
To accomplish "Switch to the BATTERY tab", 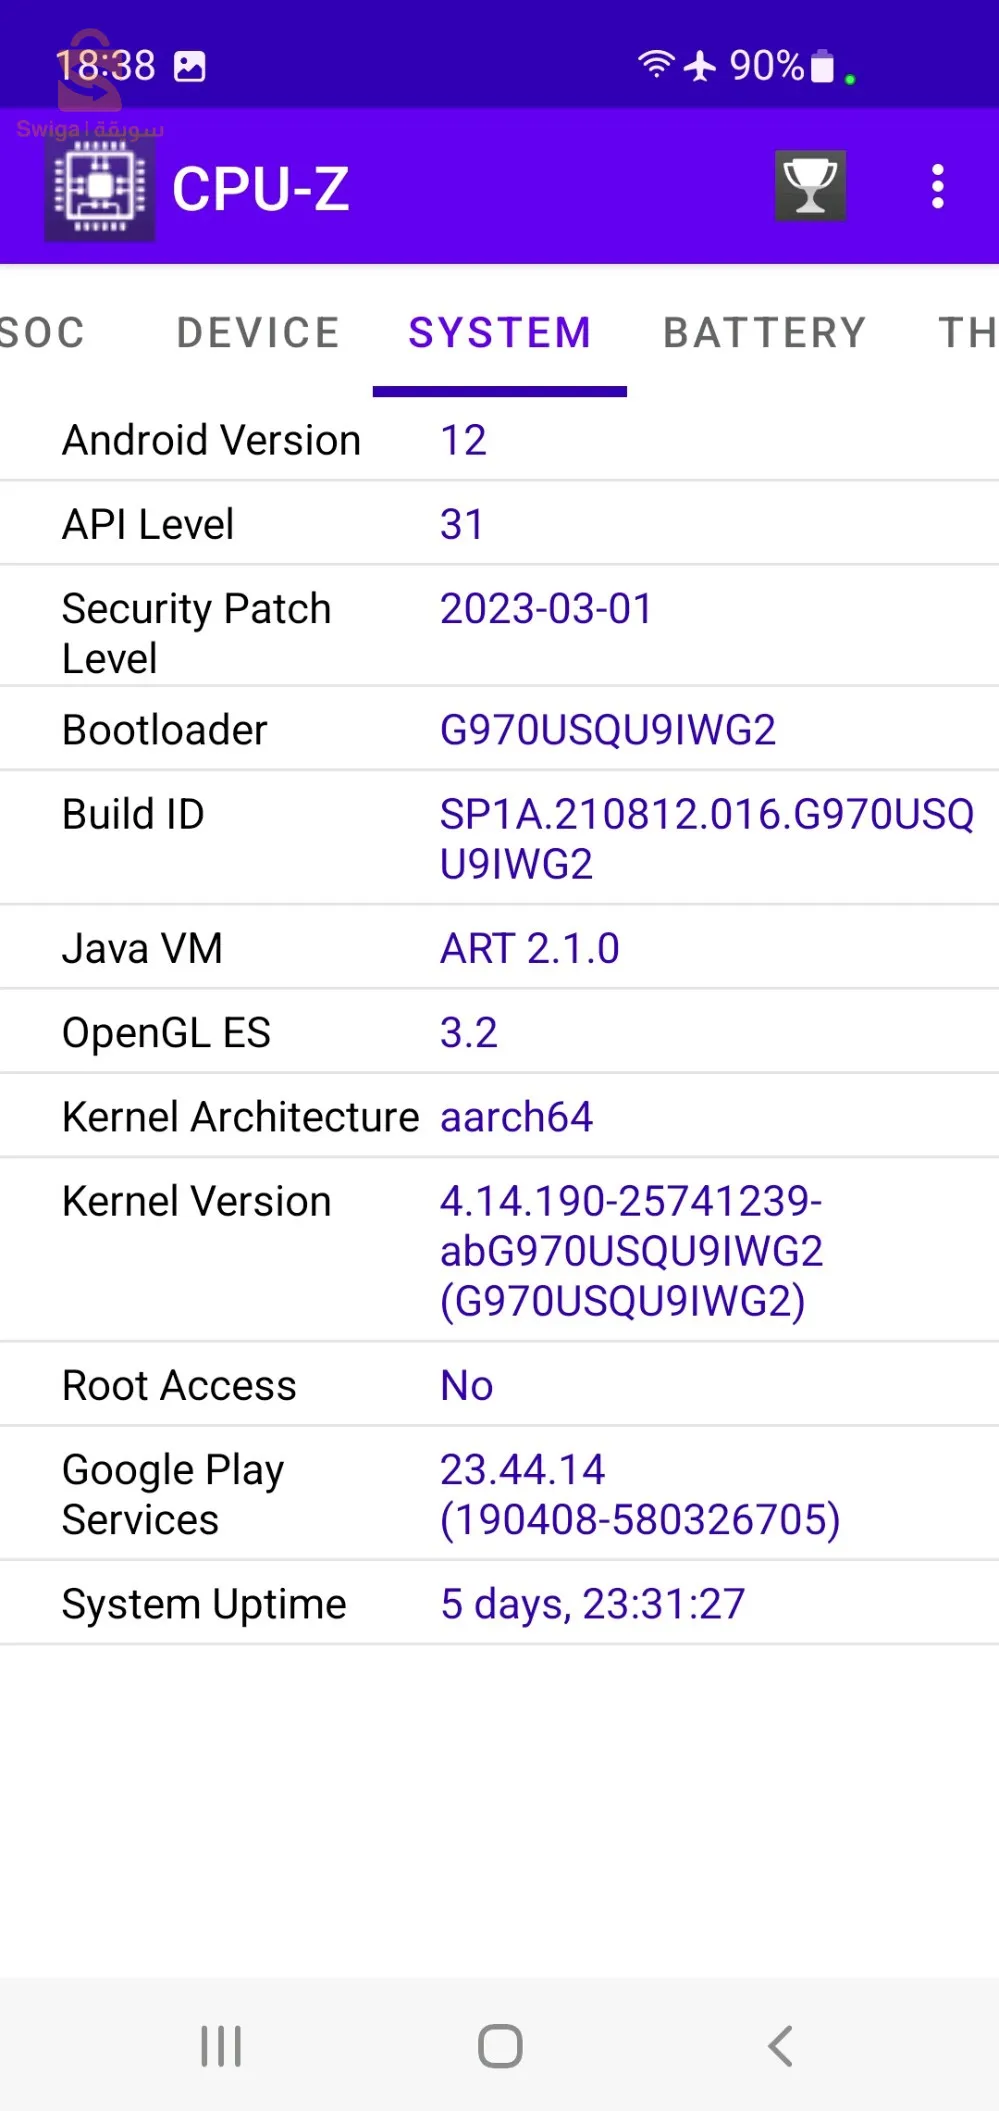I will (765, 333).
